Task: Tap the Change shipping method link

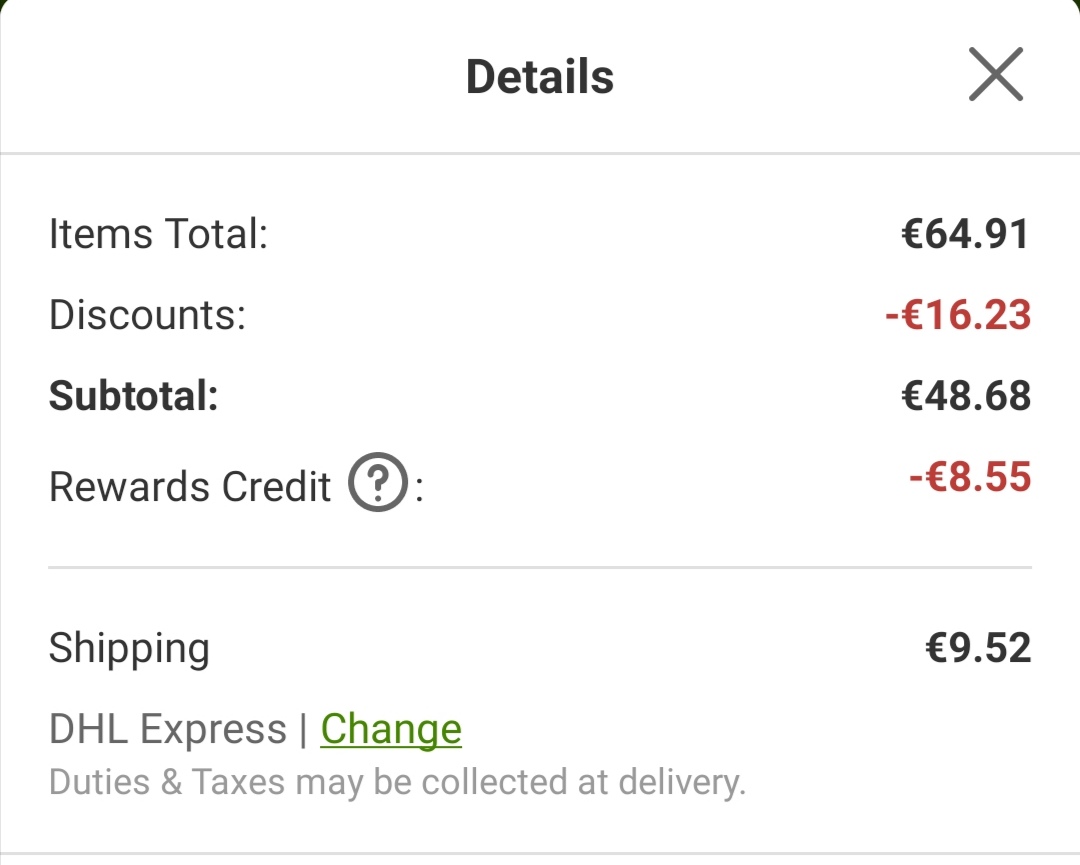Action: click(391, 729)
